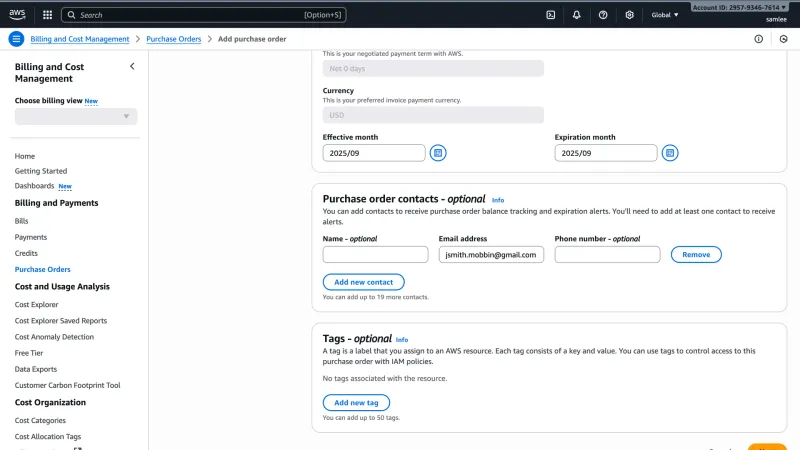Open the CloudShell terminal icon

pyautogui.click(x=551, y=15)
